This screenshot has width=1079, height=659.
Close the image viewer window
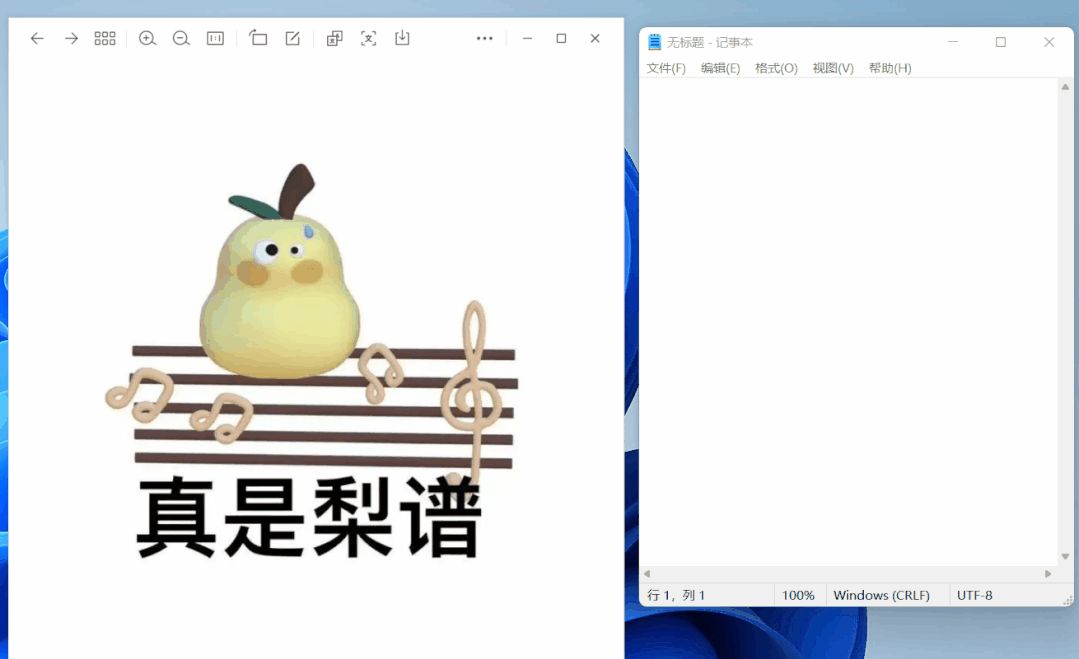click(x=595, y=39)
